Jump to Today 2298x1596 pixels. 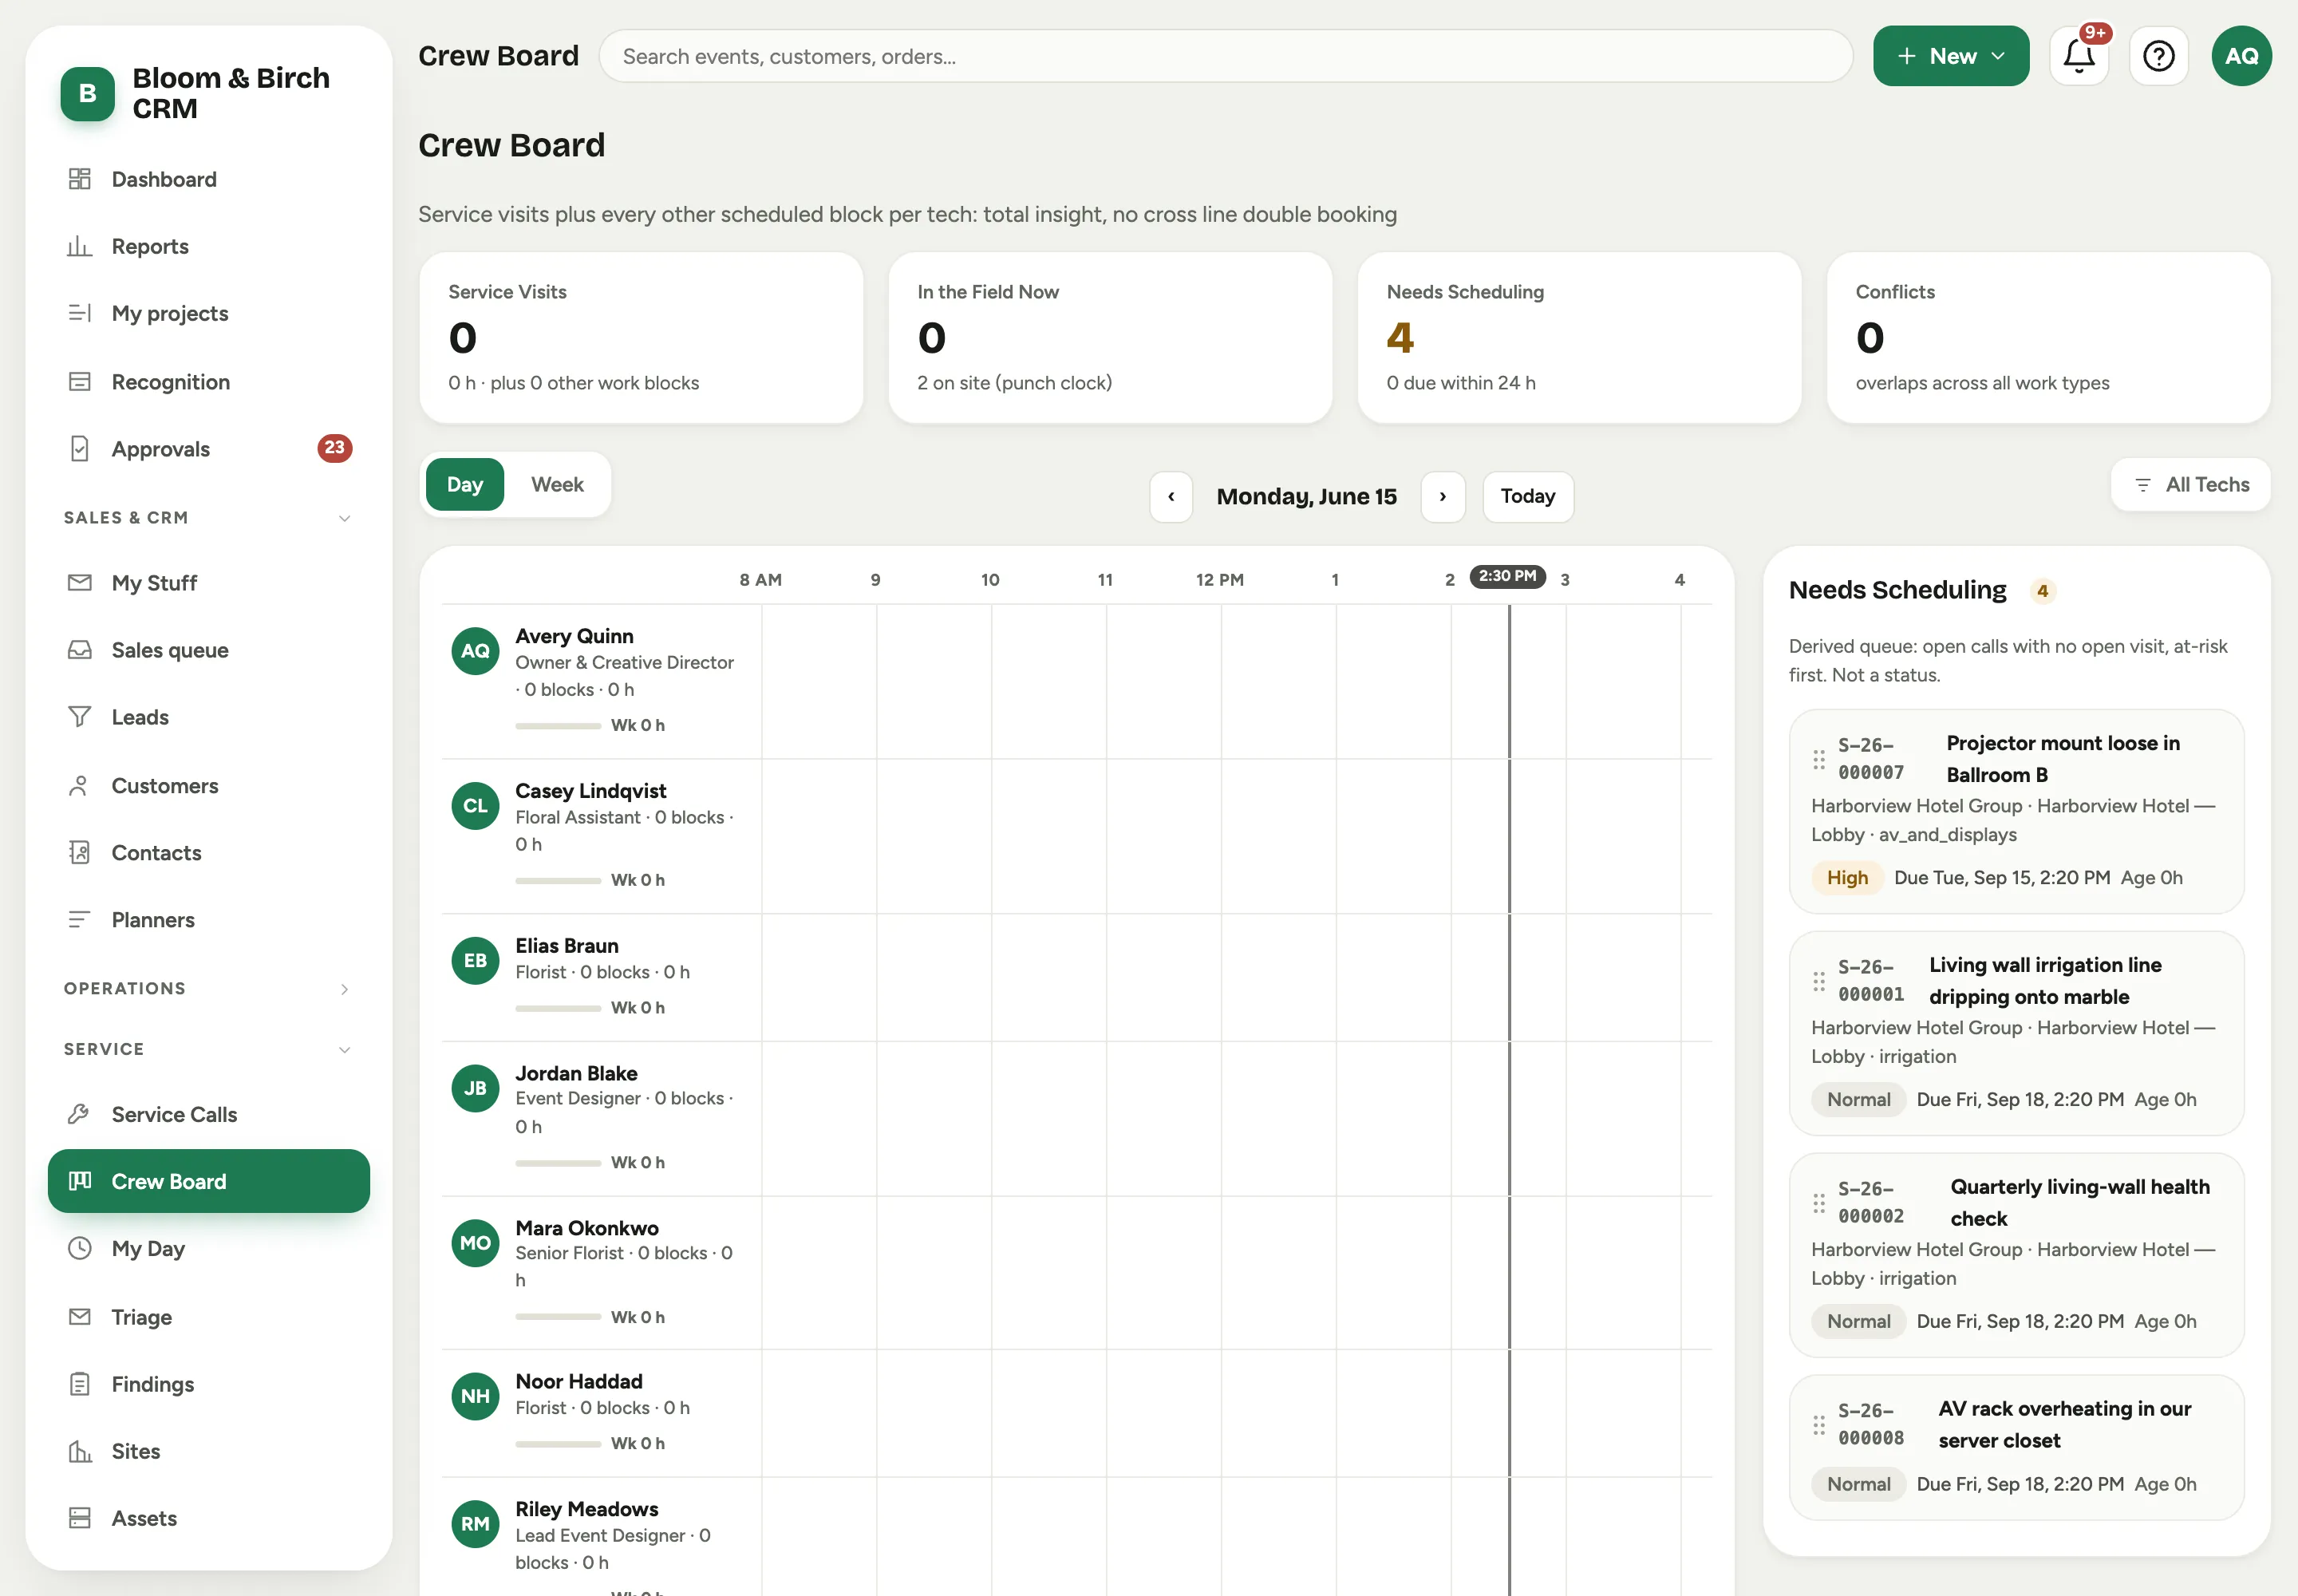(1528, 497)
